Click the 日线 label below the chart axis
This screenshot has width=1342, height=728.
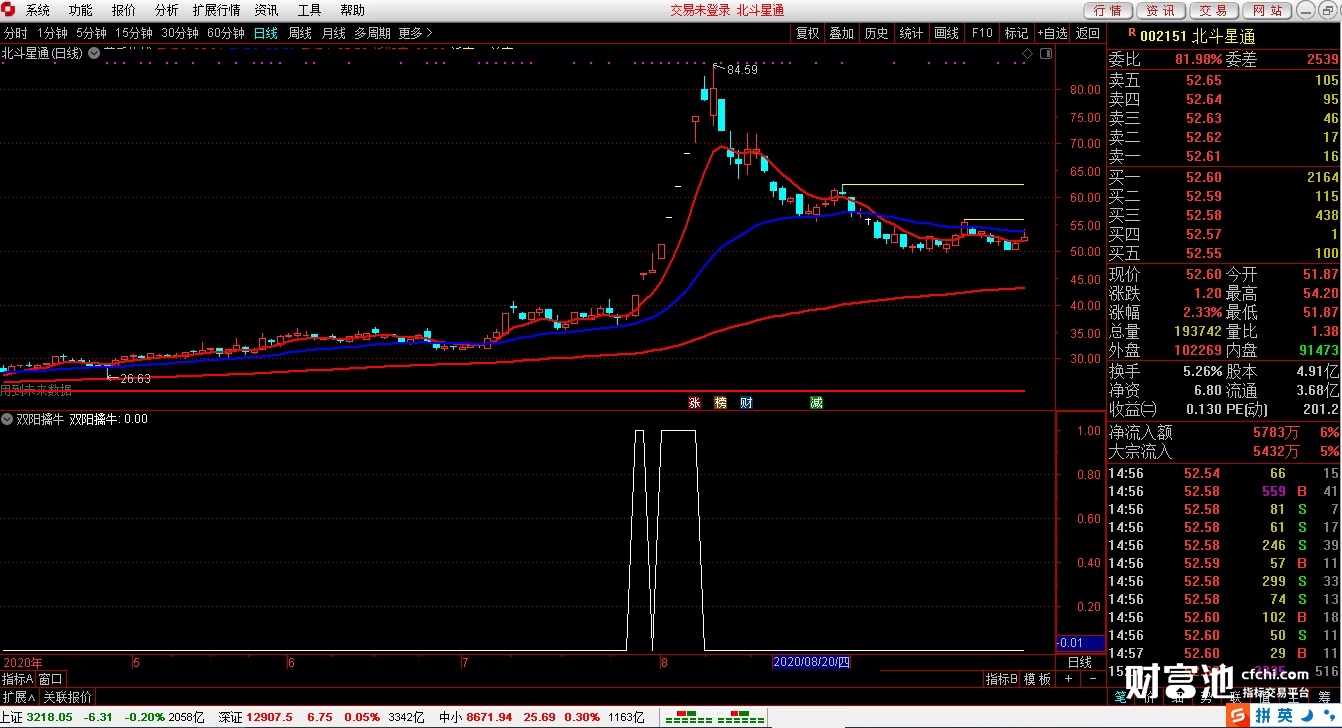[x=1080, y=662]
